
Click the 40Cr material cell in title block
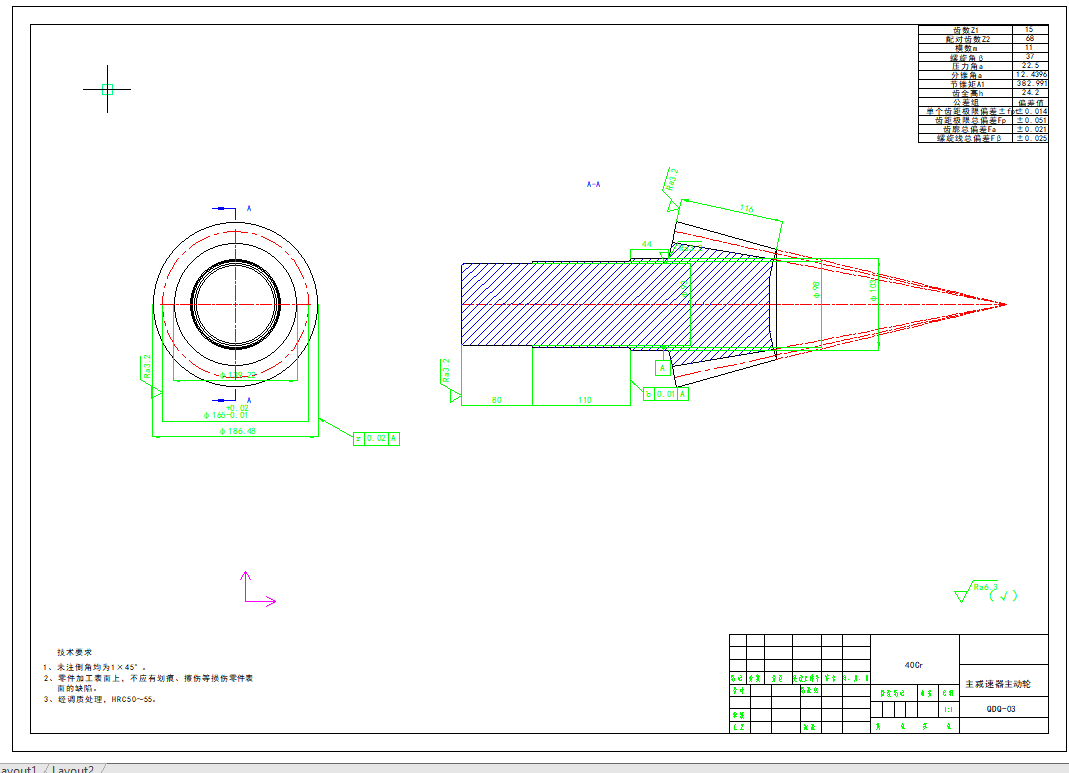tap(914, 665)
